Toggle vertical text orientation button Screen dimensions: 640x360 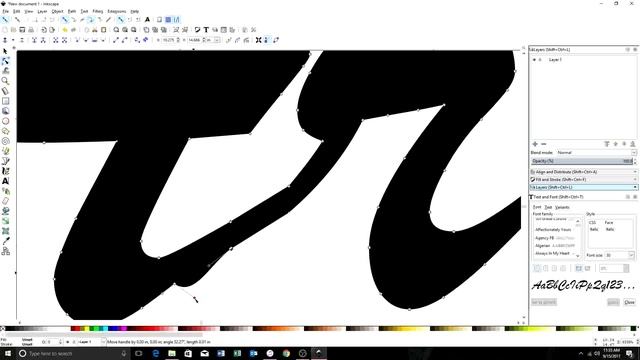click(x=588, y=268)
